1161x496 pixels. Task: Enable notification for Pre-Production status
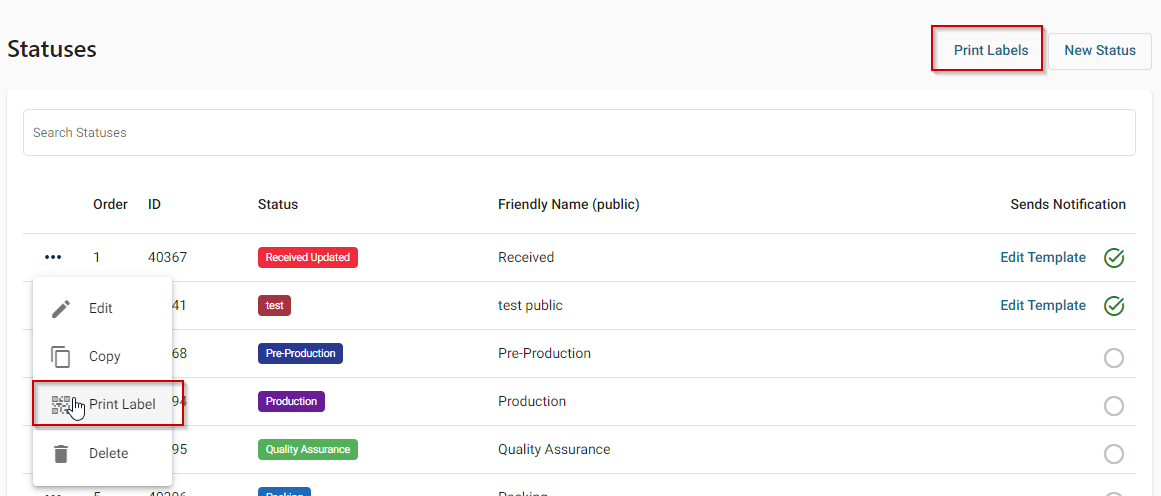[x=1114, y=358]
